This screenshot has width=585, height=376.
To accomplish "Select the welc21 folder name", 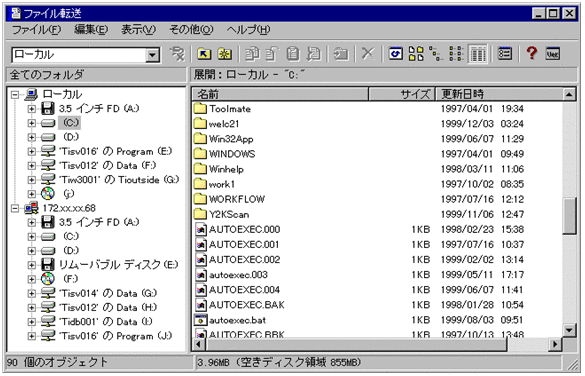I will [223, 124].
